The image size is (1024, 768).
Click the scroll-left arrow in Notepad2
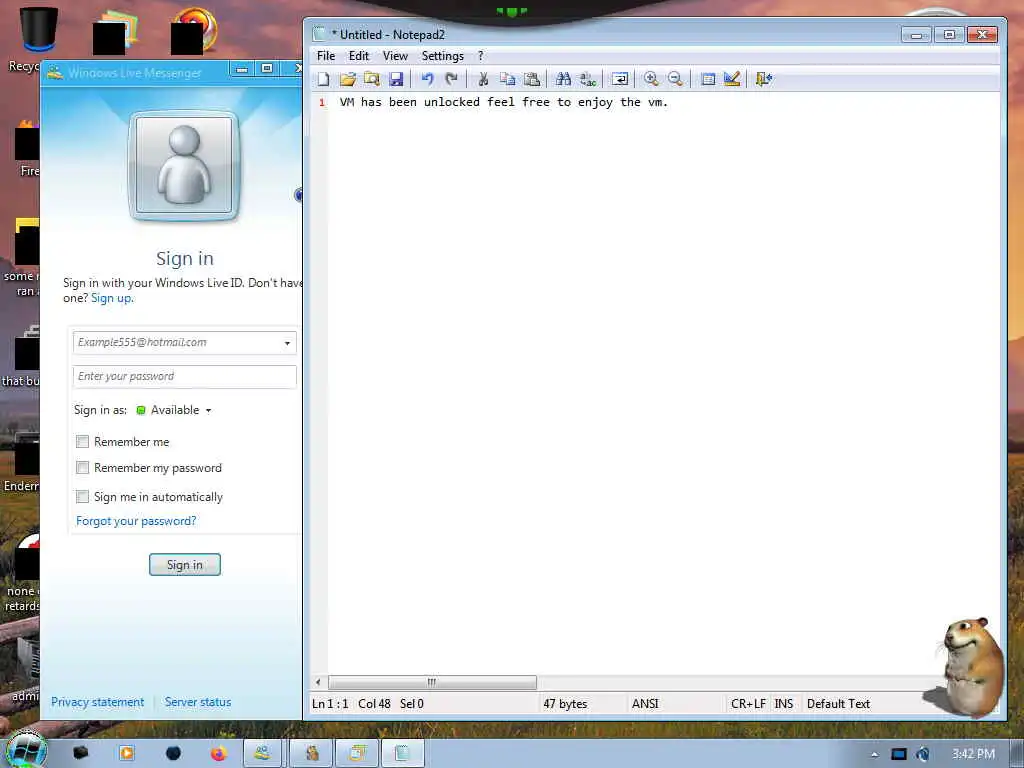tap(318, 682)
